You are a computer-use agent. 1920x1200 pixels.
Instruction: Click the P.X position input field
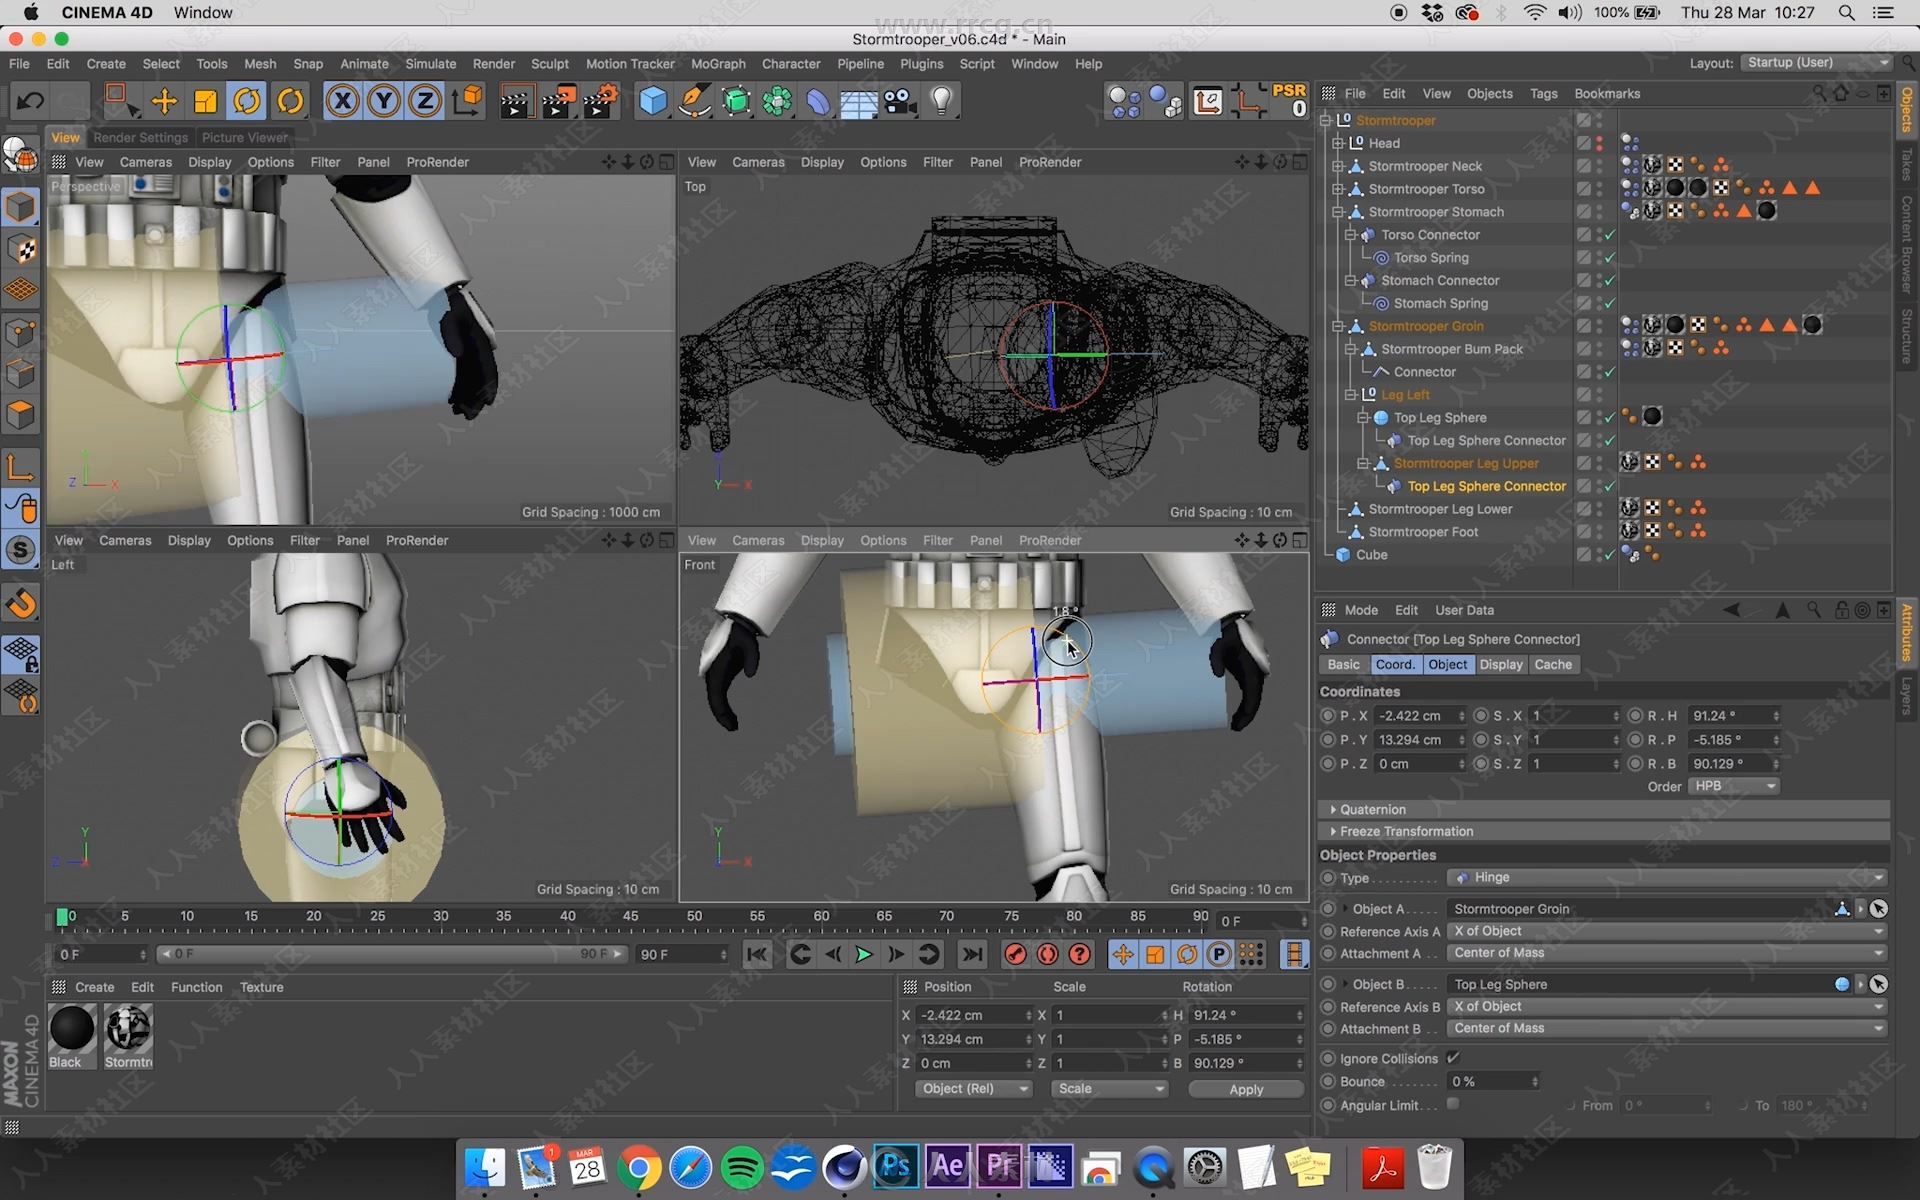1416,716
